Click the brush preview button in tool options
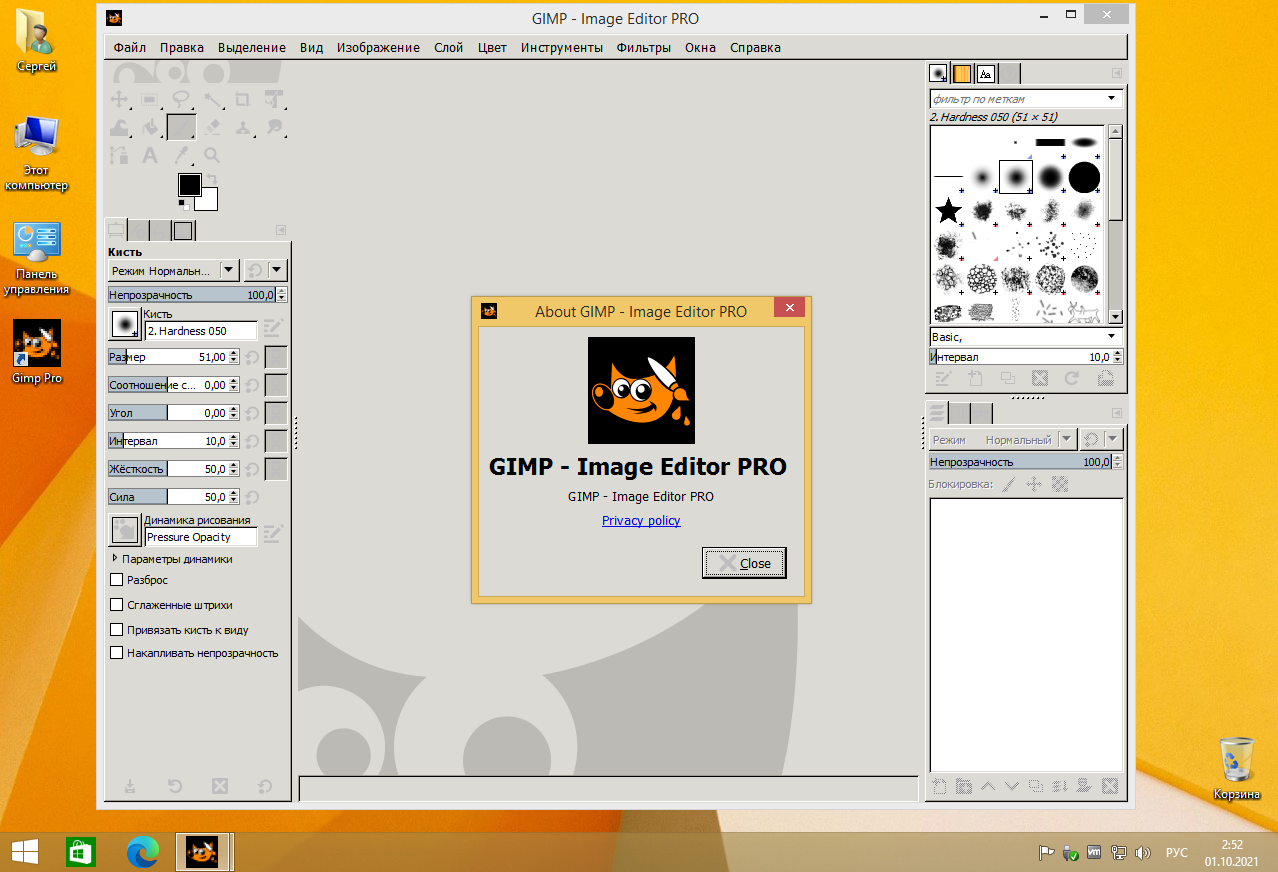 [x=125, y=324]
